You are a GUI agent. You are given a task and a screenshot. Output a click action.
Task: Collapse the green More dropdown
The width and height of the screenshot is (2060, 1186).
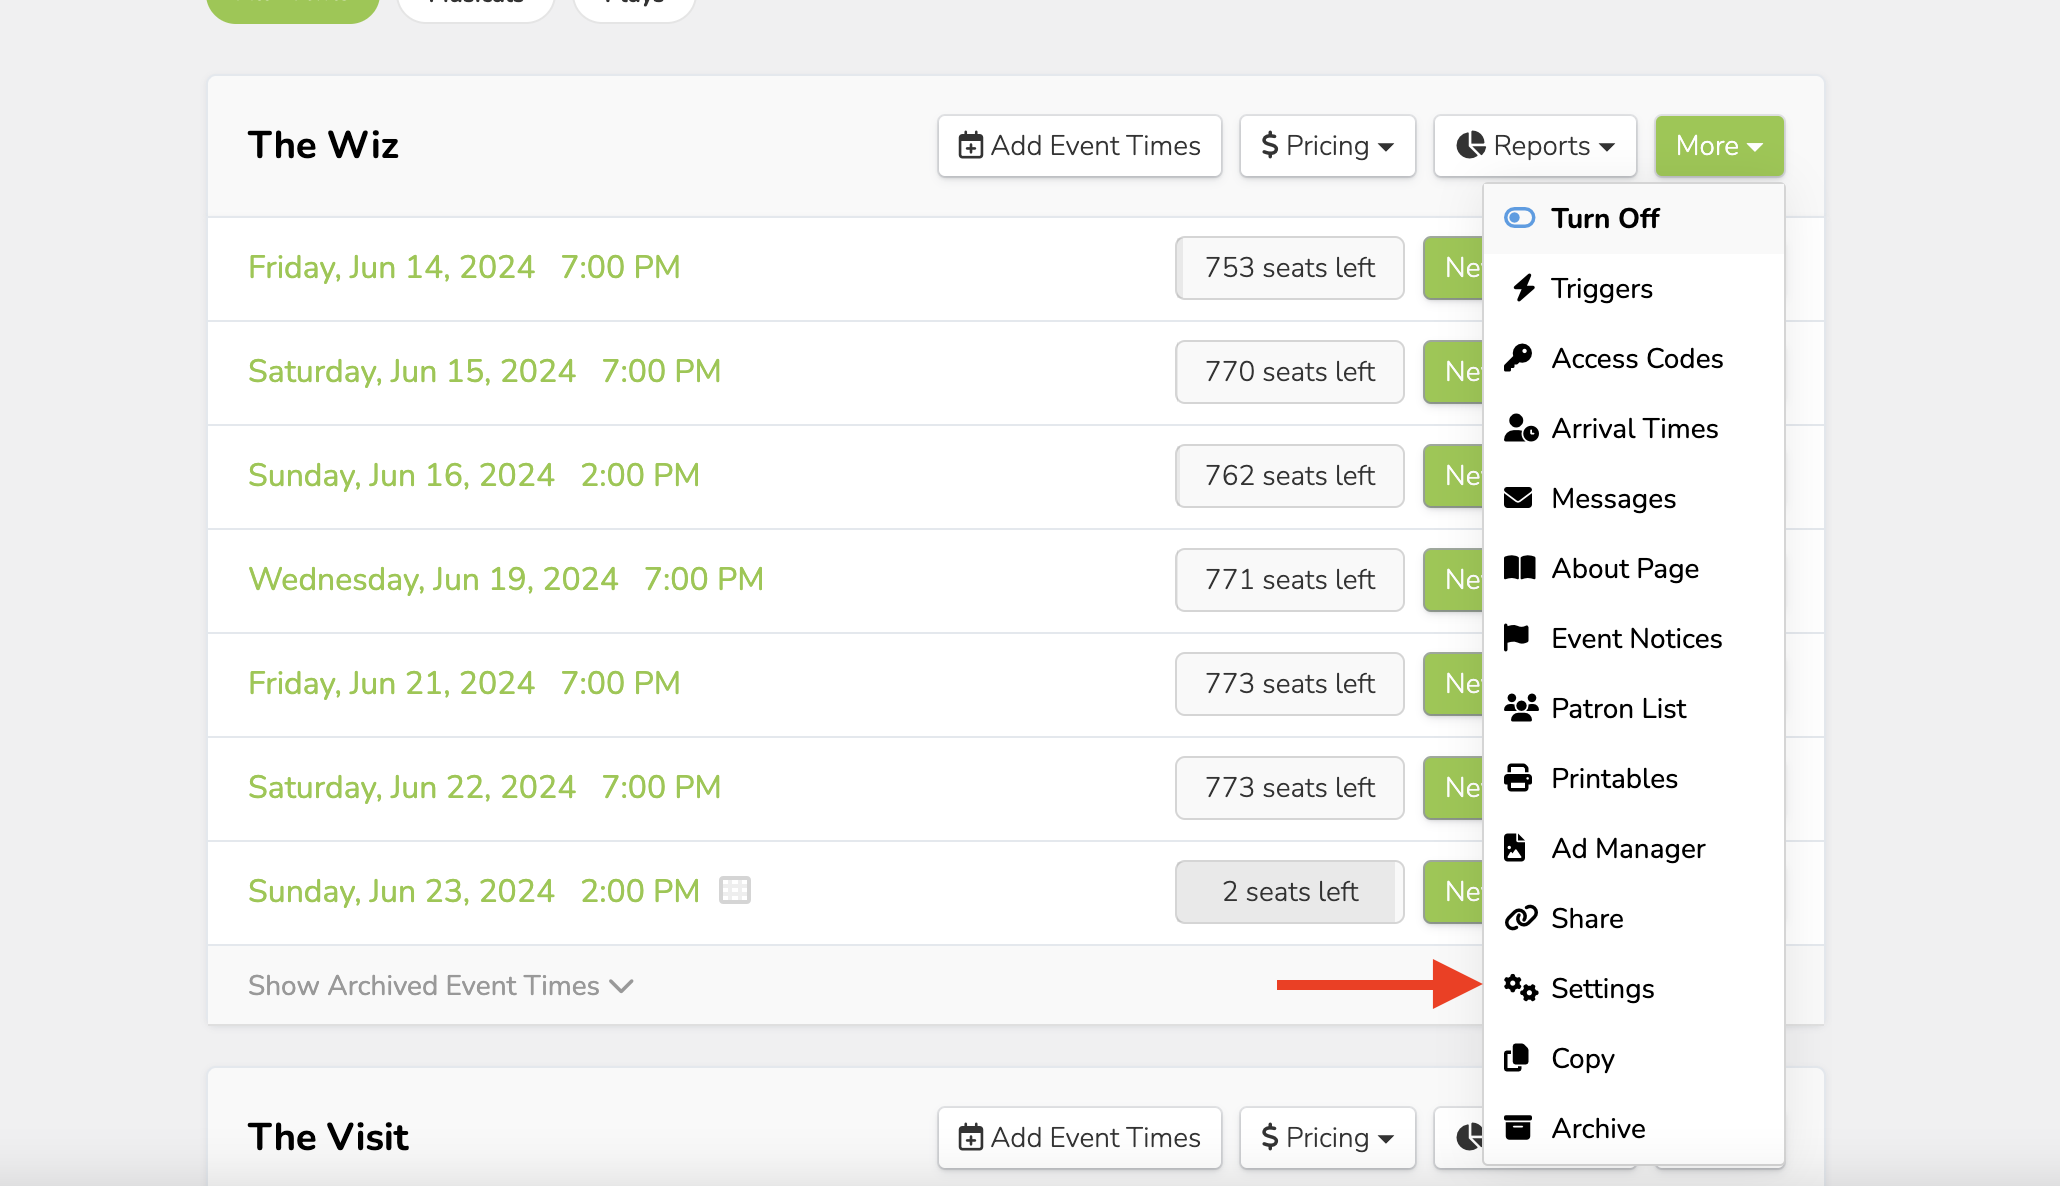(1718, 146)
